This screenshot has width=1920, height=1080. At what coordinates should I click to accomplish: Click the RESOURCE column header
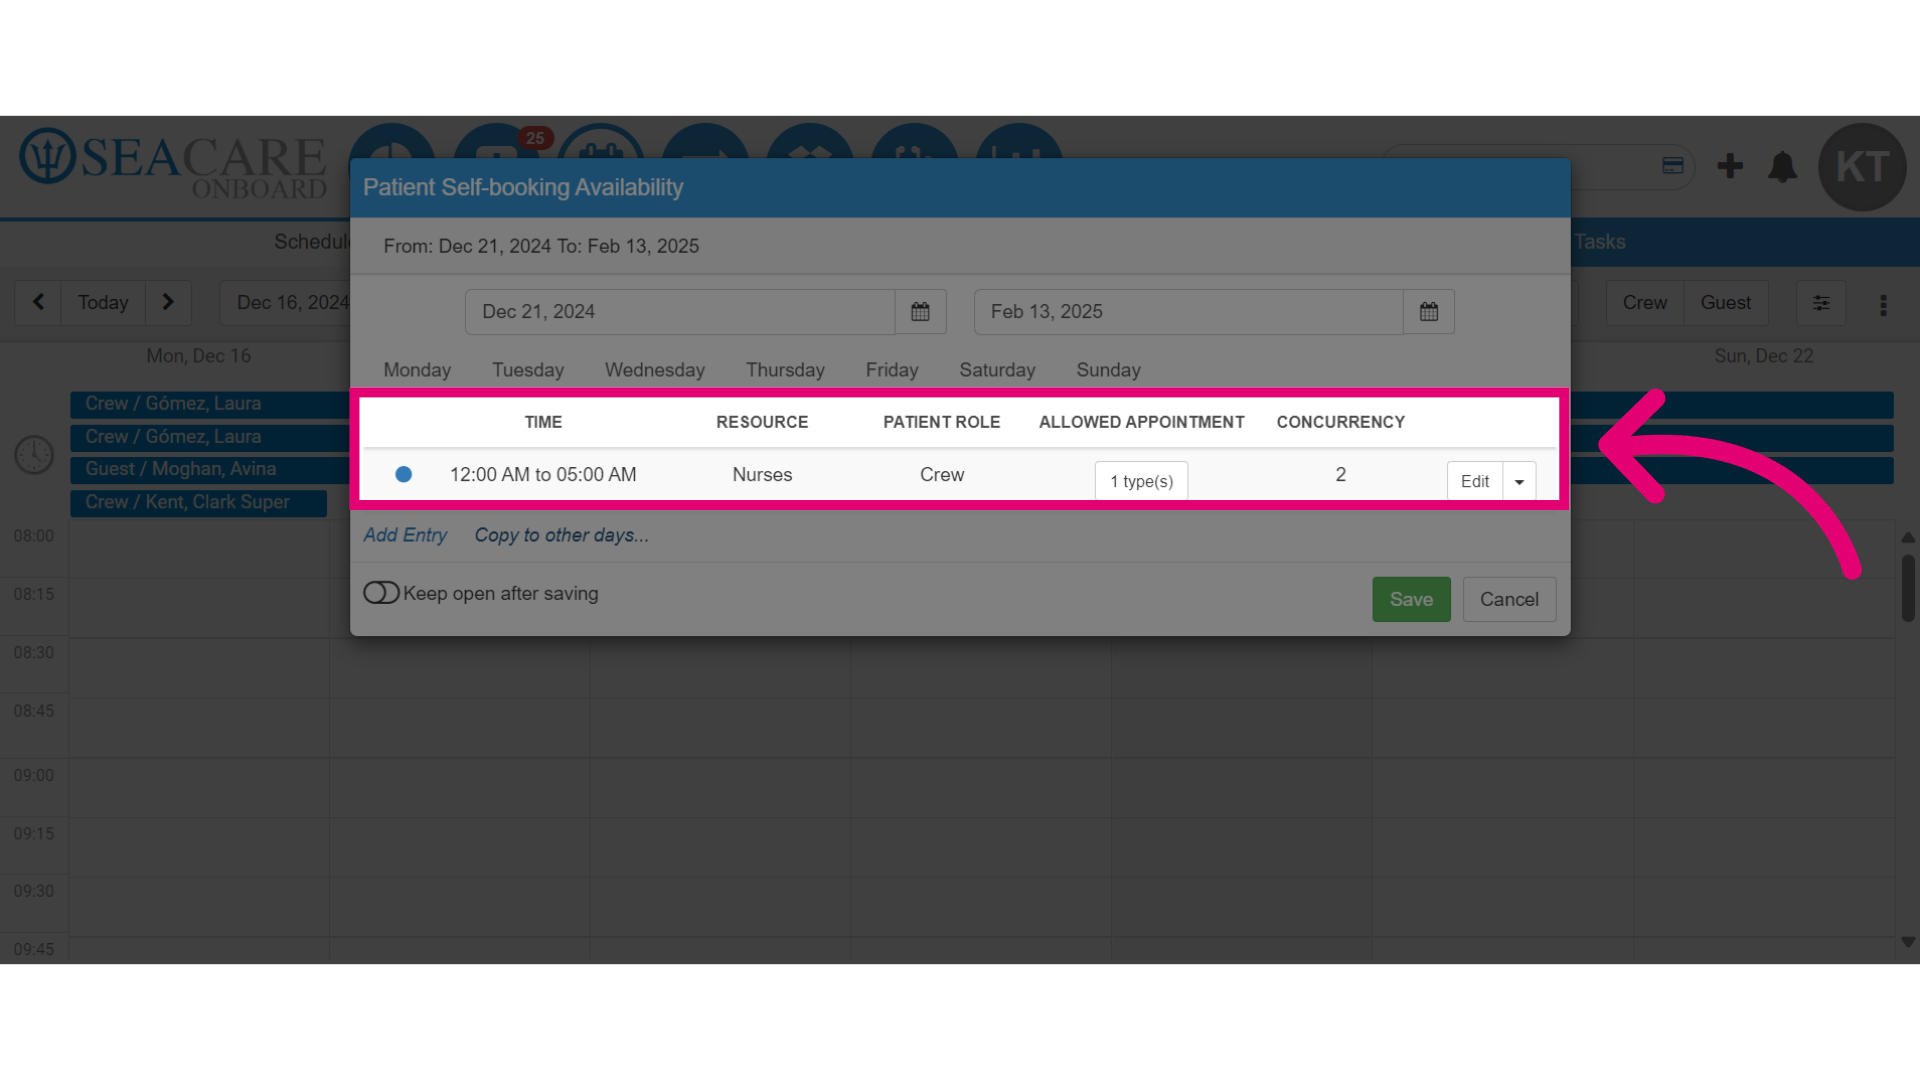[x=762, y=422]
